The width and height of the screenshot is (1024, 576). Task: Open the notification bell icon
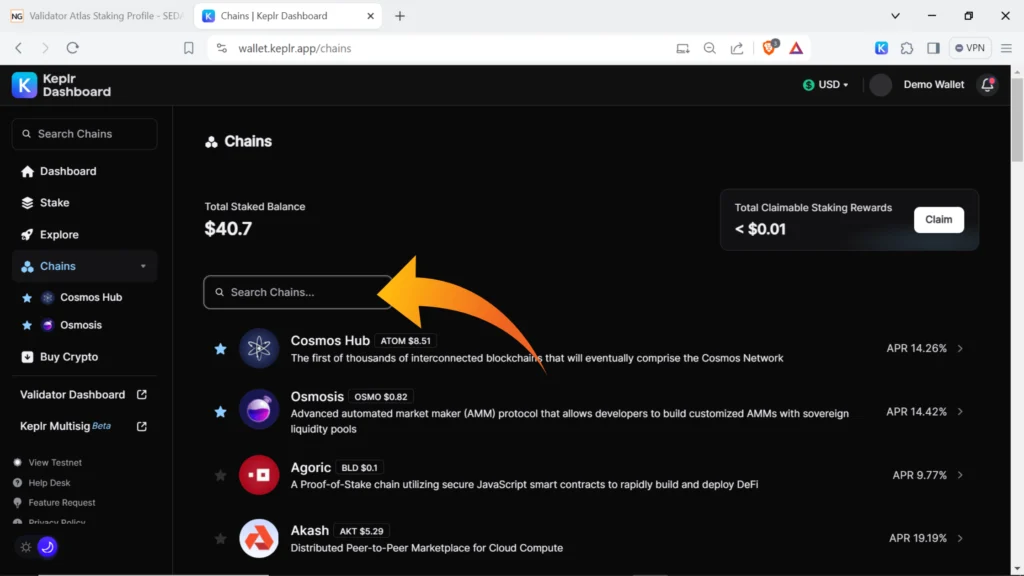pos(987,85)
